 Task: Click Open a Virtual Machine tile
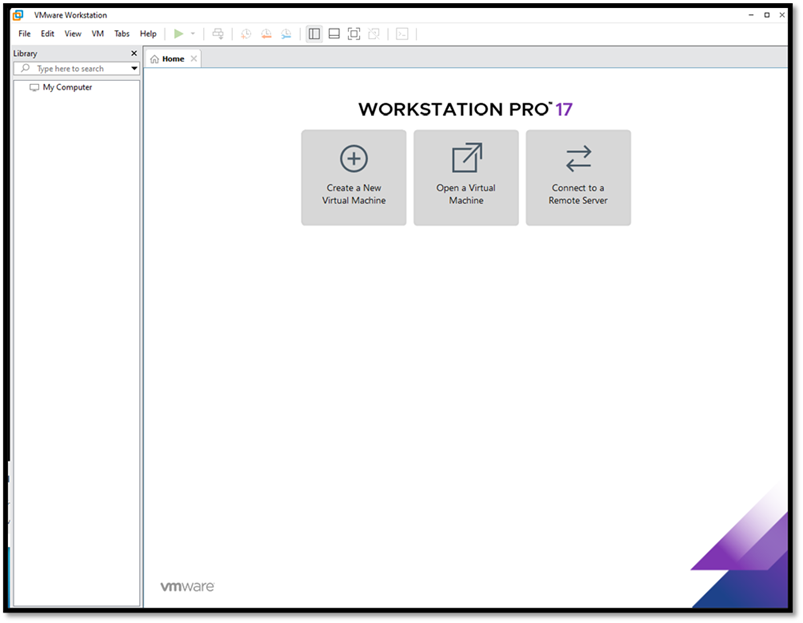pyautogui.click(x=466, y=177)
